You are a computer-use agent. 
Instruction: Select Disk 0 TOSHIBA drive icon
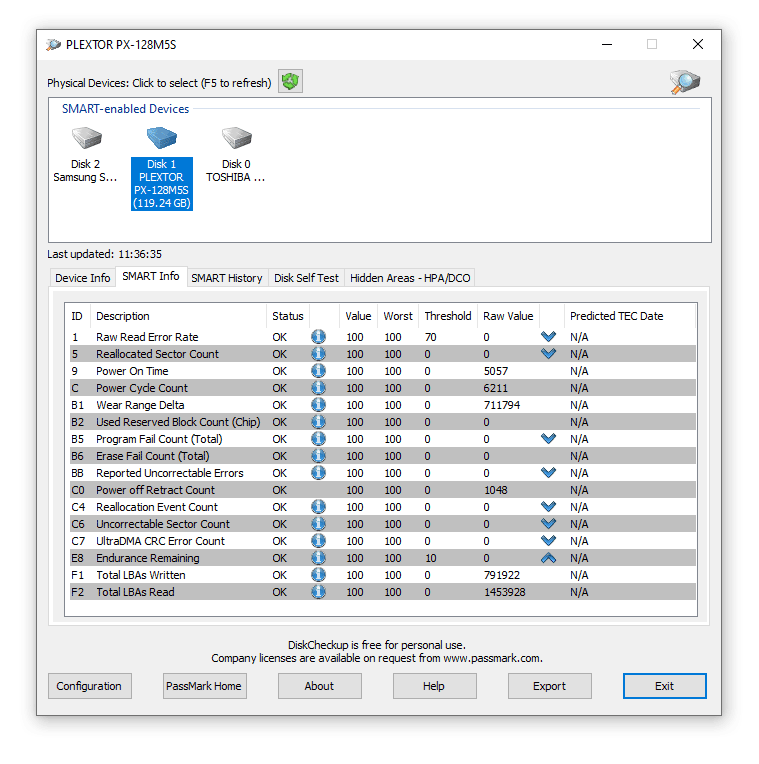click(237, 138)
